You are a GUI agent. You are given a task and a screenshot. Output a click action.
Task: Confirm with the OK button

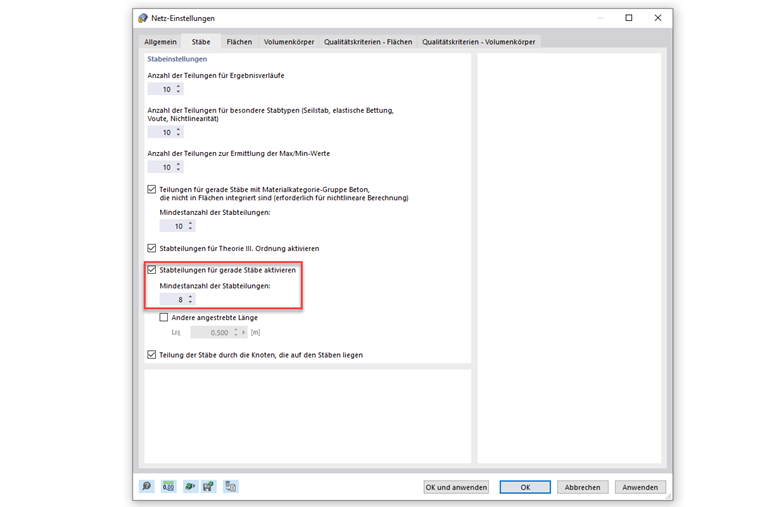coord(525,487)
